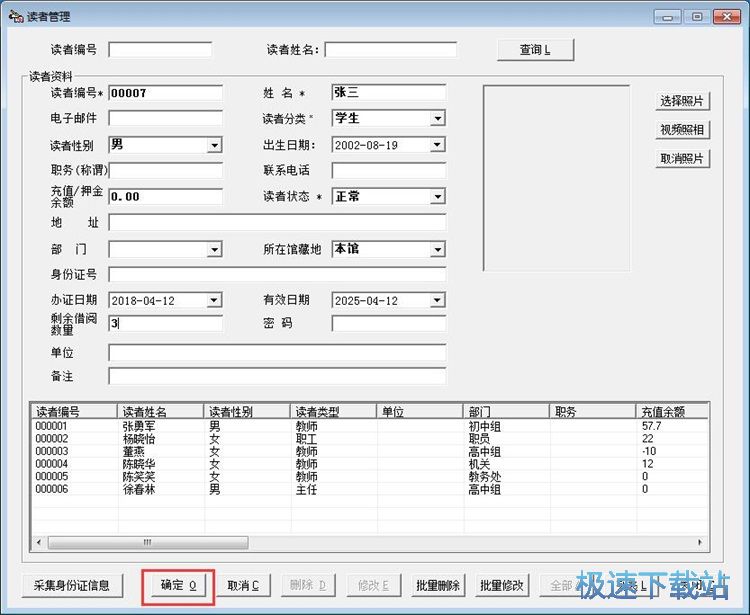Viewport: 750px width, 615px height.
Task: Click the 读者管理 title bar app icon
Action: click(15, 17)
